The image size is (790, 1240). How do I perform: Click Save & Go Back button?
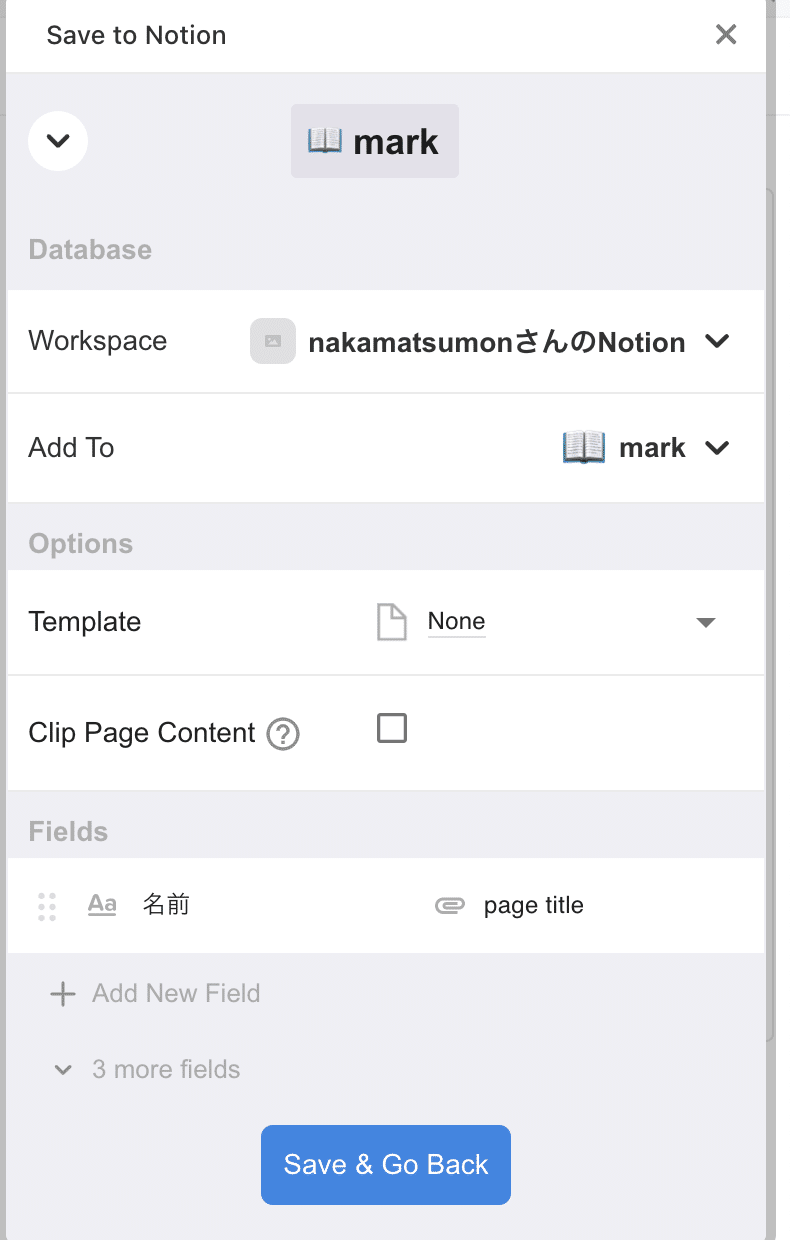(x=386, y=1165)
